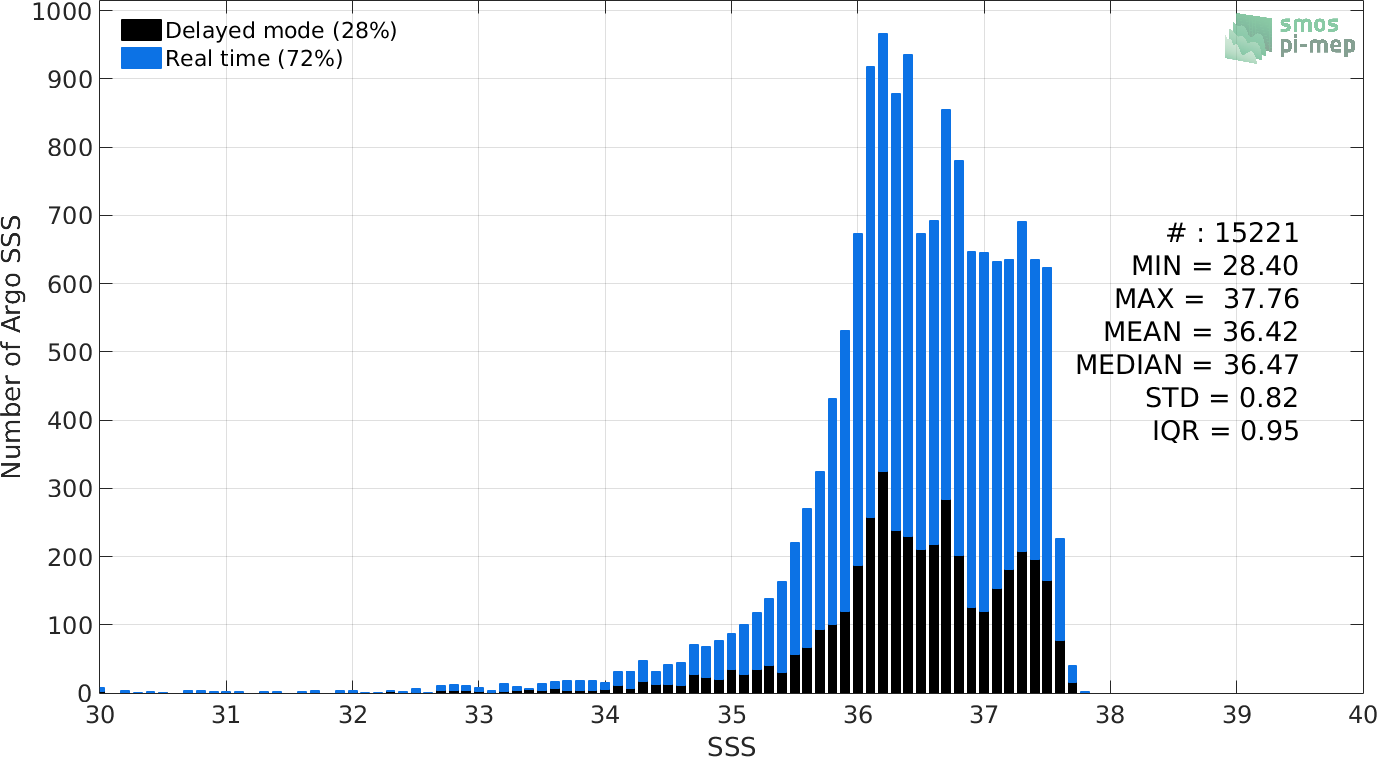The height and width of the screenshot is (757, 1377).
Task: Click the x-axis tick label 38
Action: pos(1111,715)
